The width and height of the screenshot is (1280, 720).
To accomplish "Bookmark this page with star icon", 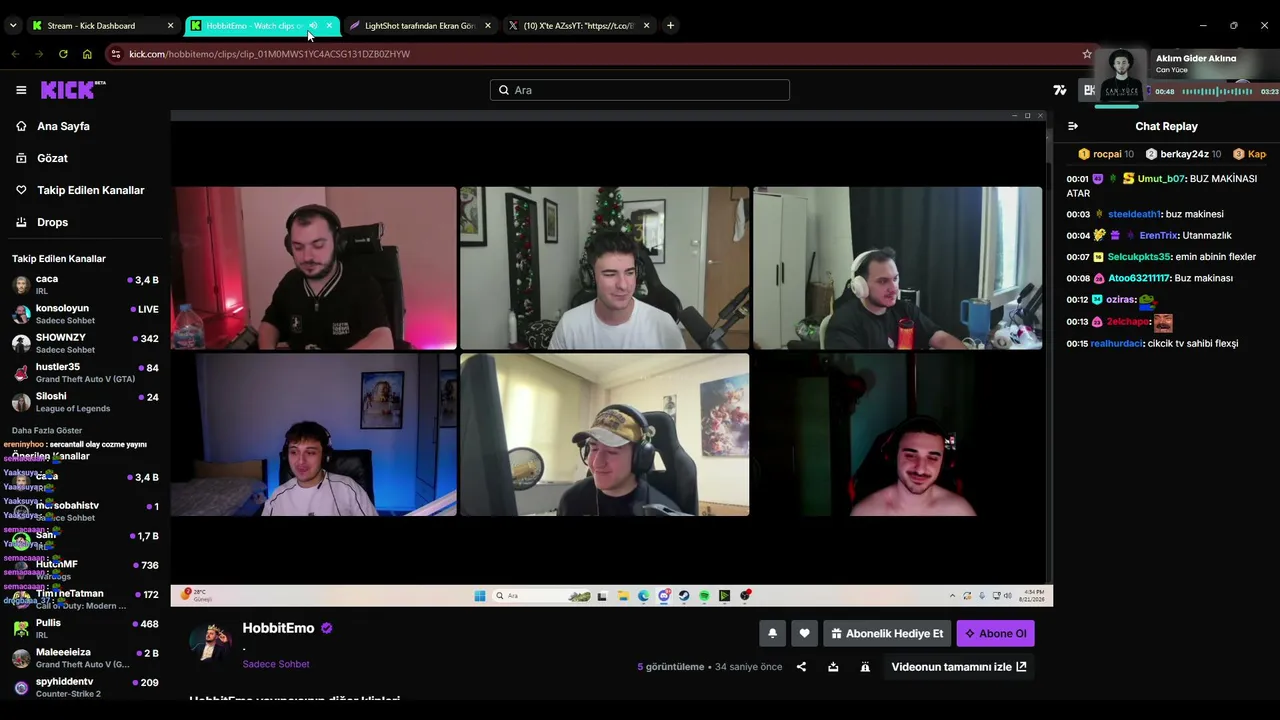I will click(x=1087, y=54).
